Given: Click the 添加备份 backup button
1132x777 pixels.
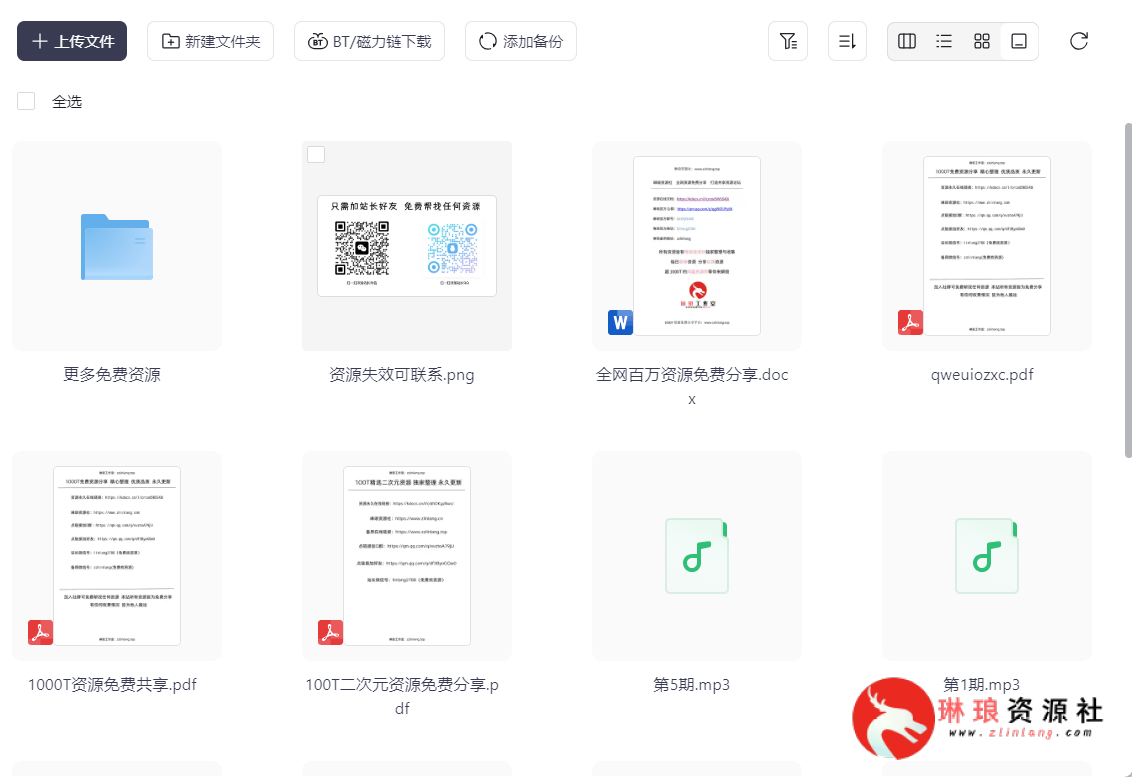Looking at the screenshot, I should pos(521,41).
